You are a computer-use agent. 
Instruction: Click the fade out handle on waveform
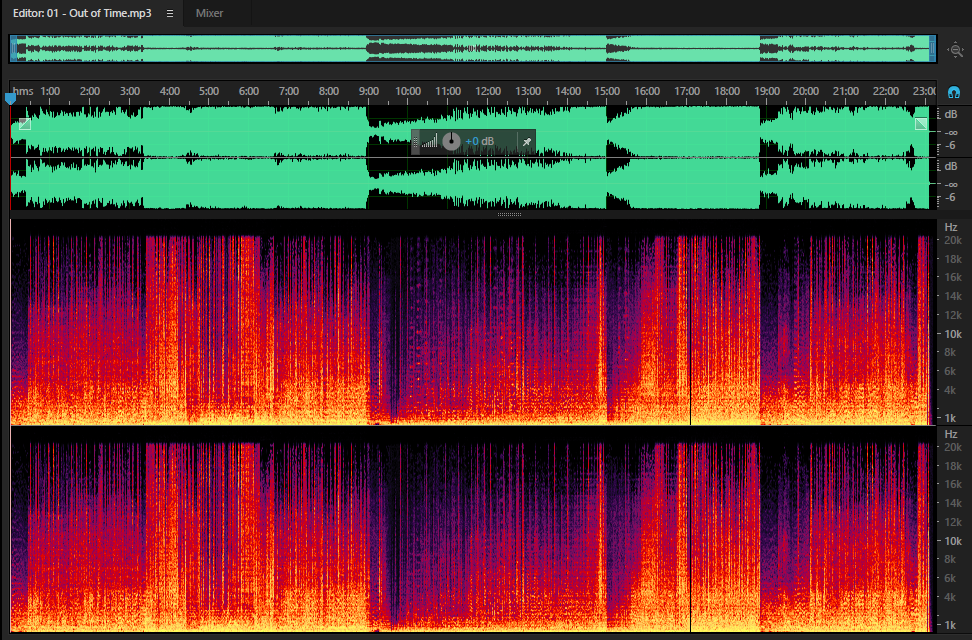point(921,124)
